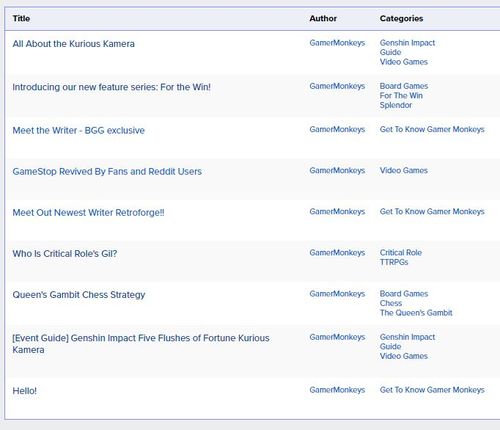Select Video Games category in Event Guide row

404,356
